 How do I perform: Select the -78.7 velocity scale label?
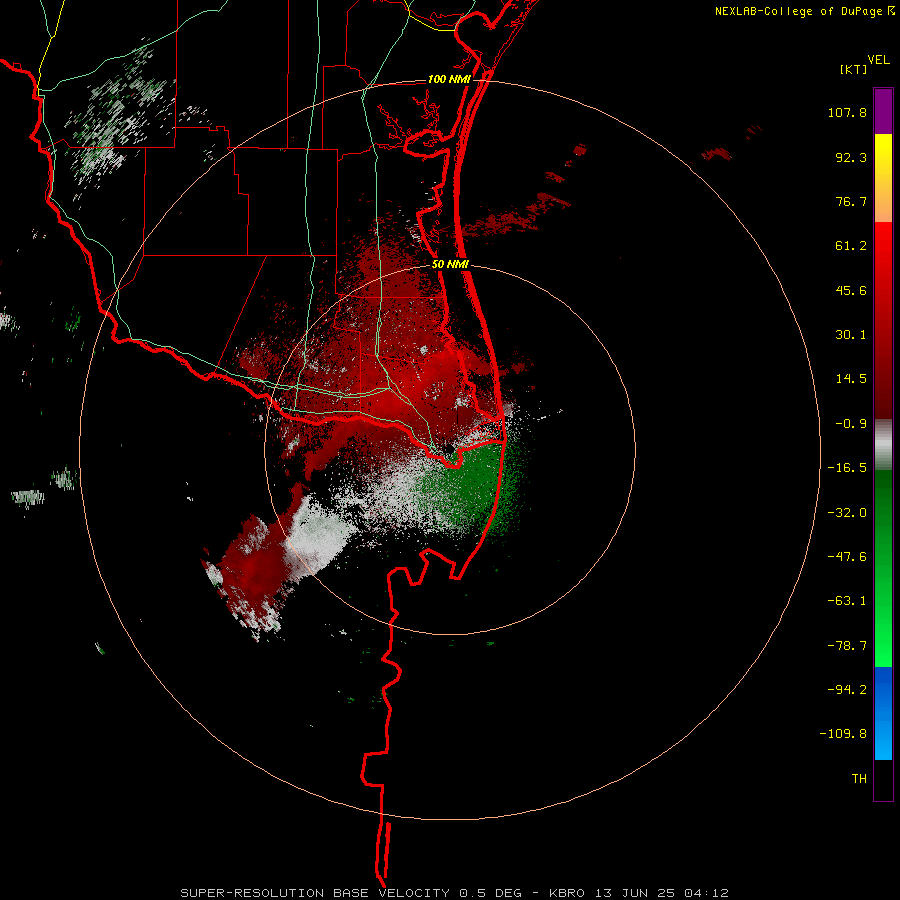847,646
